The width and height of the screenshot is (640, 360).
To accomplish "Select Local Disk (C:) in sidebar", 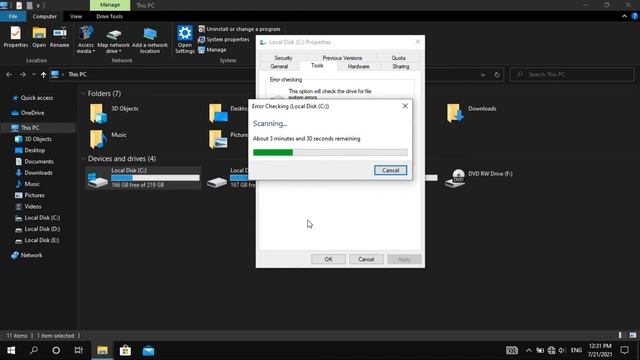I will (38, 218).
